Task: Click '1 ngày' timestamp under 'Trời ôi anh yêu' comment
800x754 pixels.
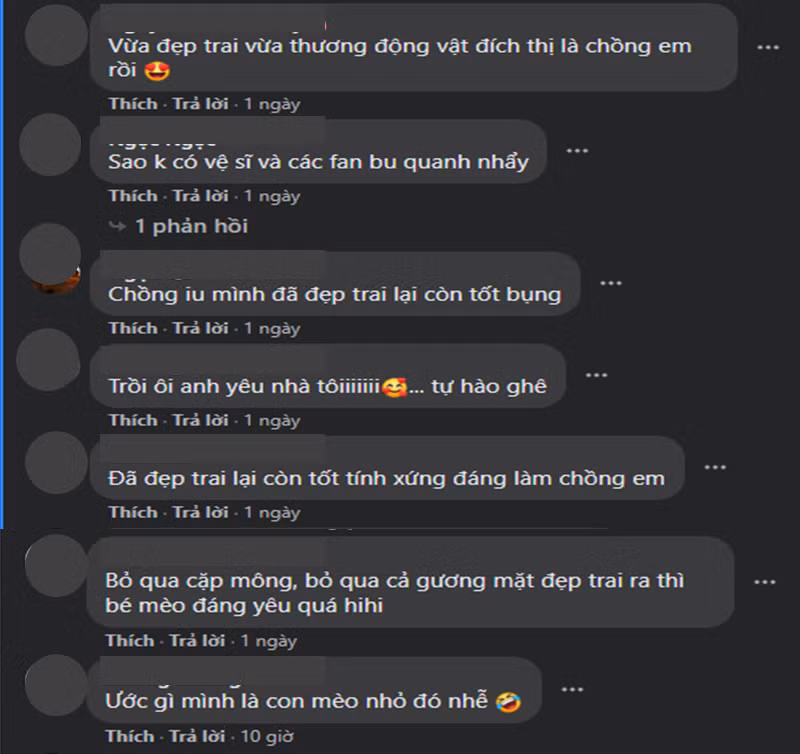Action: tap(272, 420)
